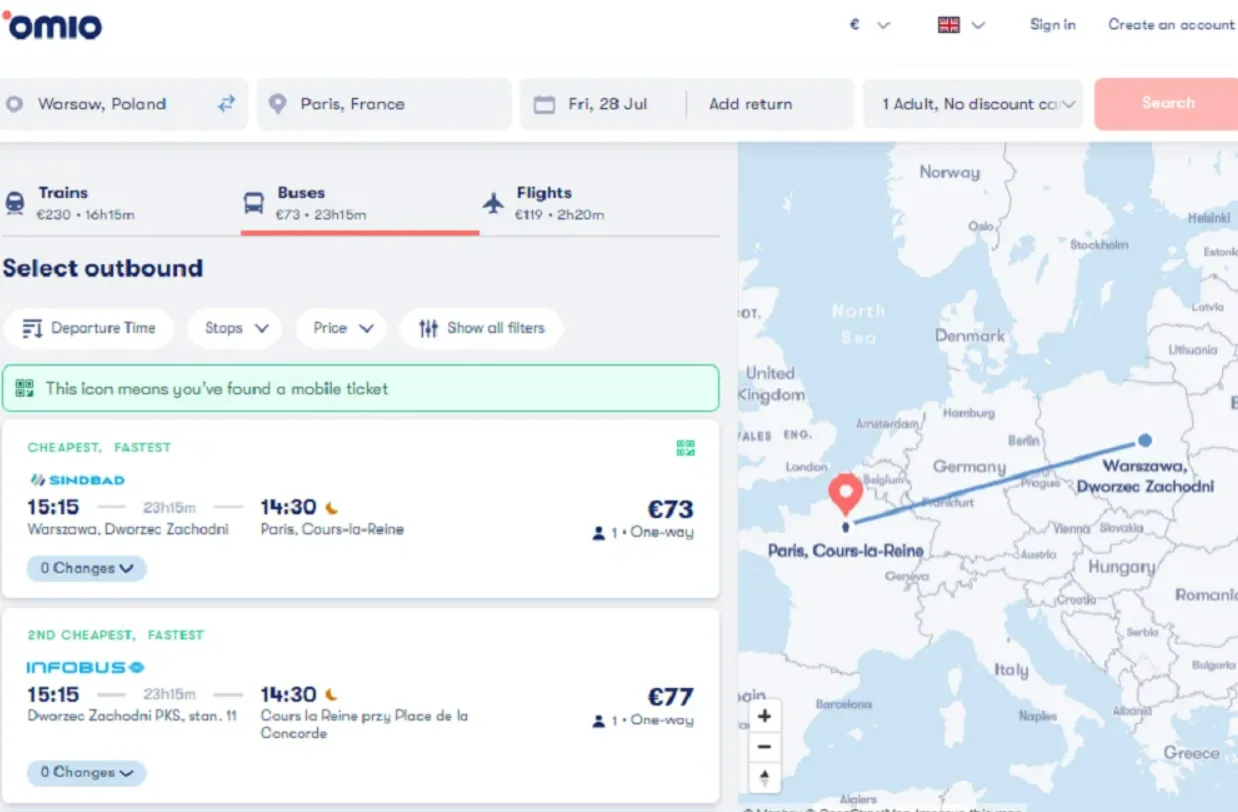Click the red Paris pin on the map
Viewport: 1238px width, 812px height.
tap(846, 493)
